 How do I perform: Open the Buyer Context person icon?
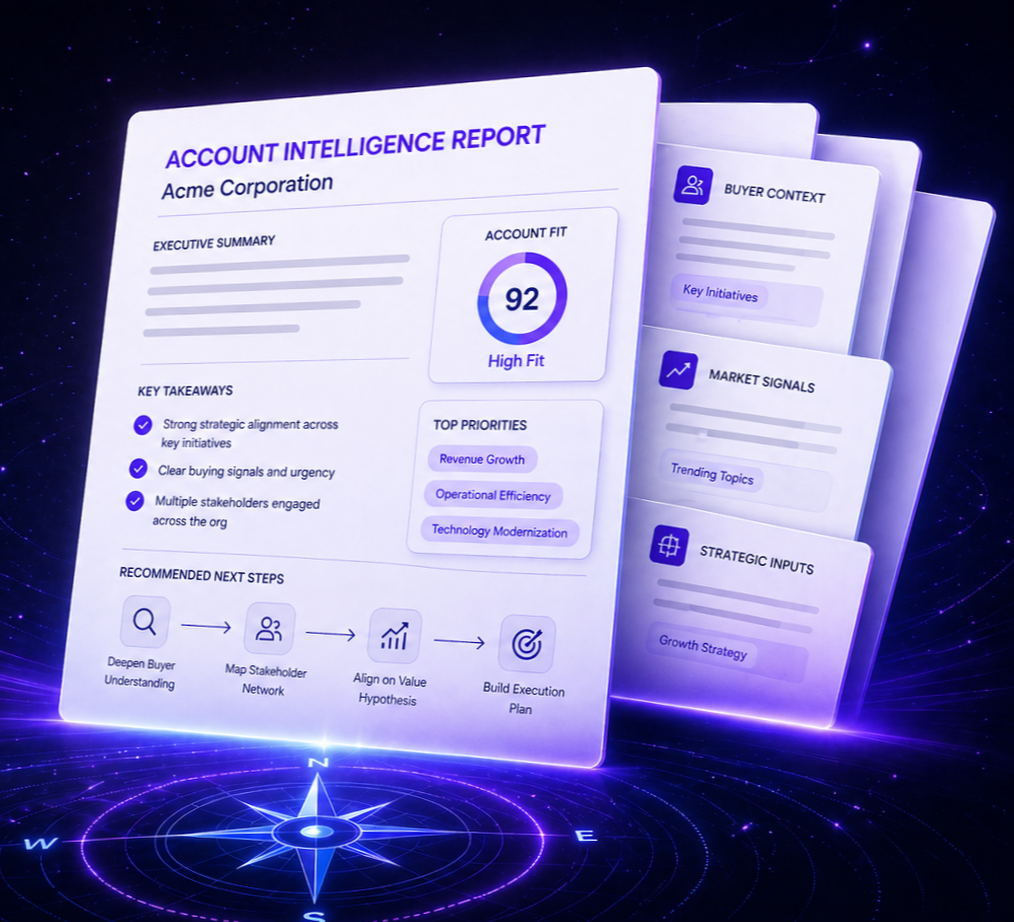693,186
